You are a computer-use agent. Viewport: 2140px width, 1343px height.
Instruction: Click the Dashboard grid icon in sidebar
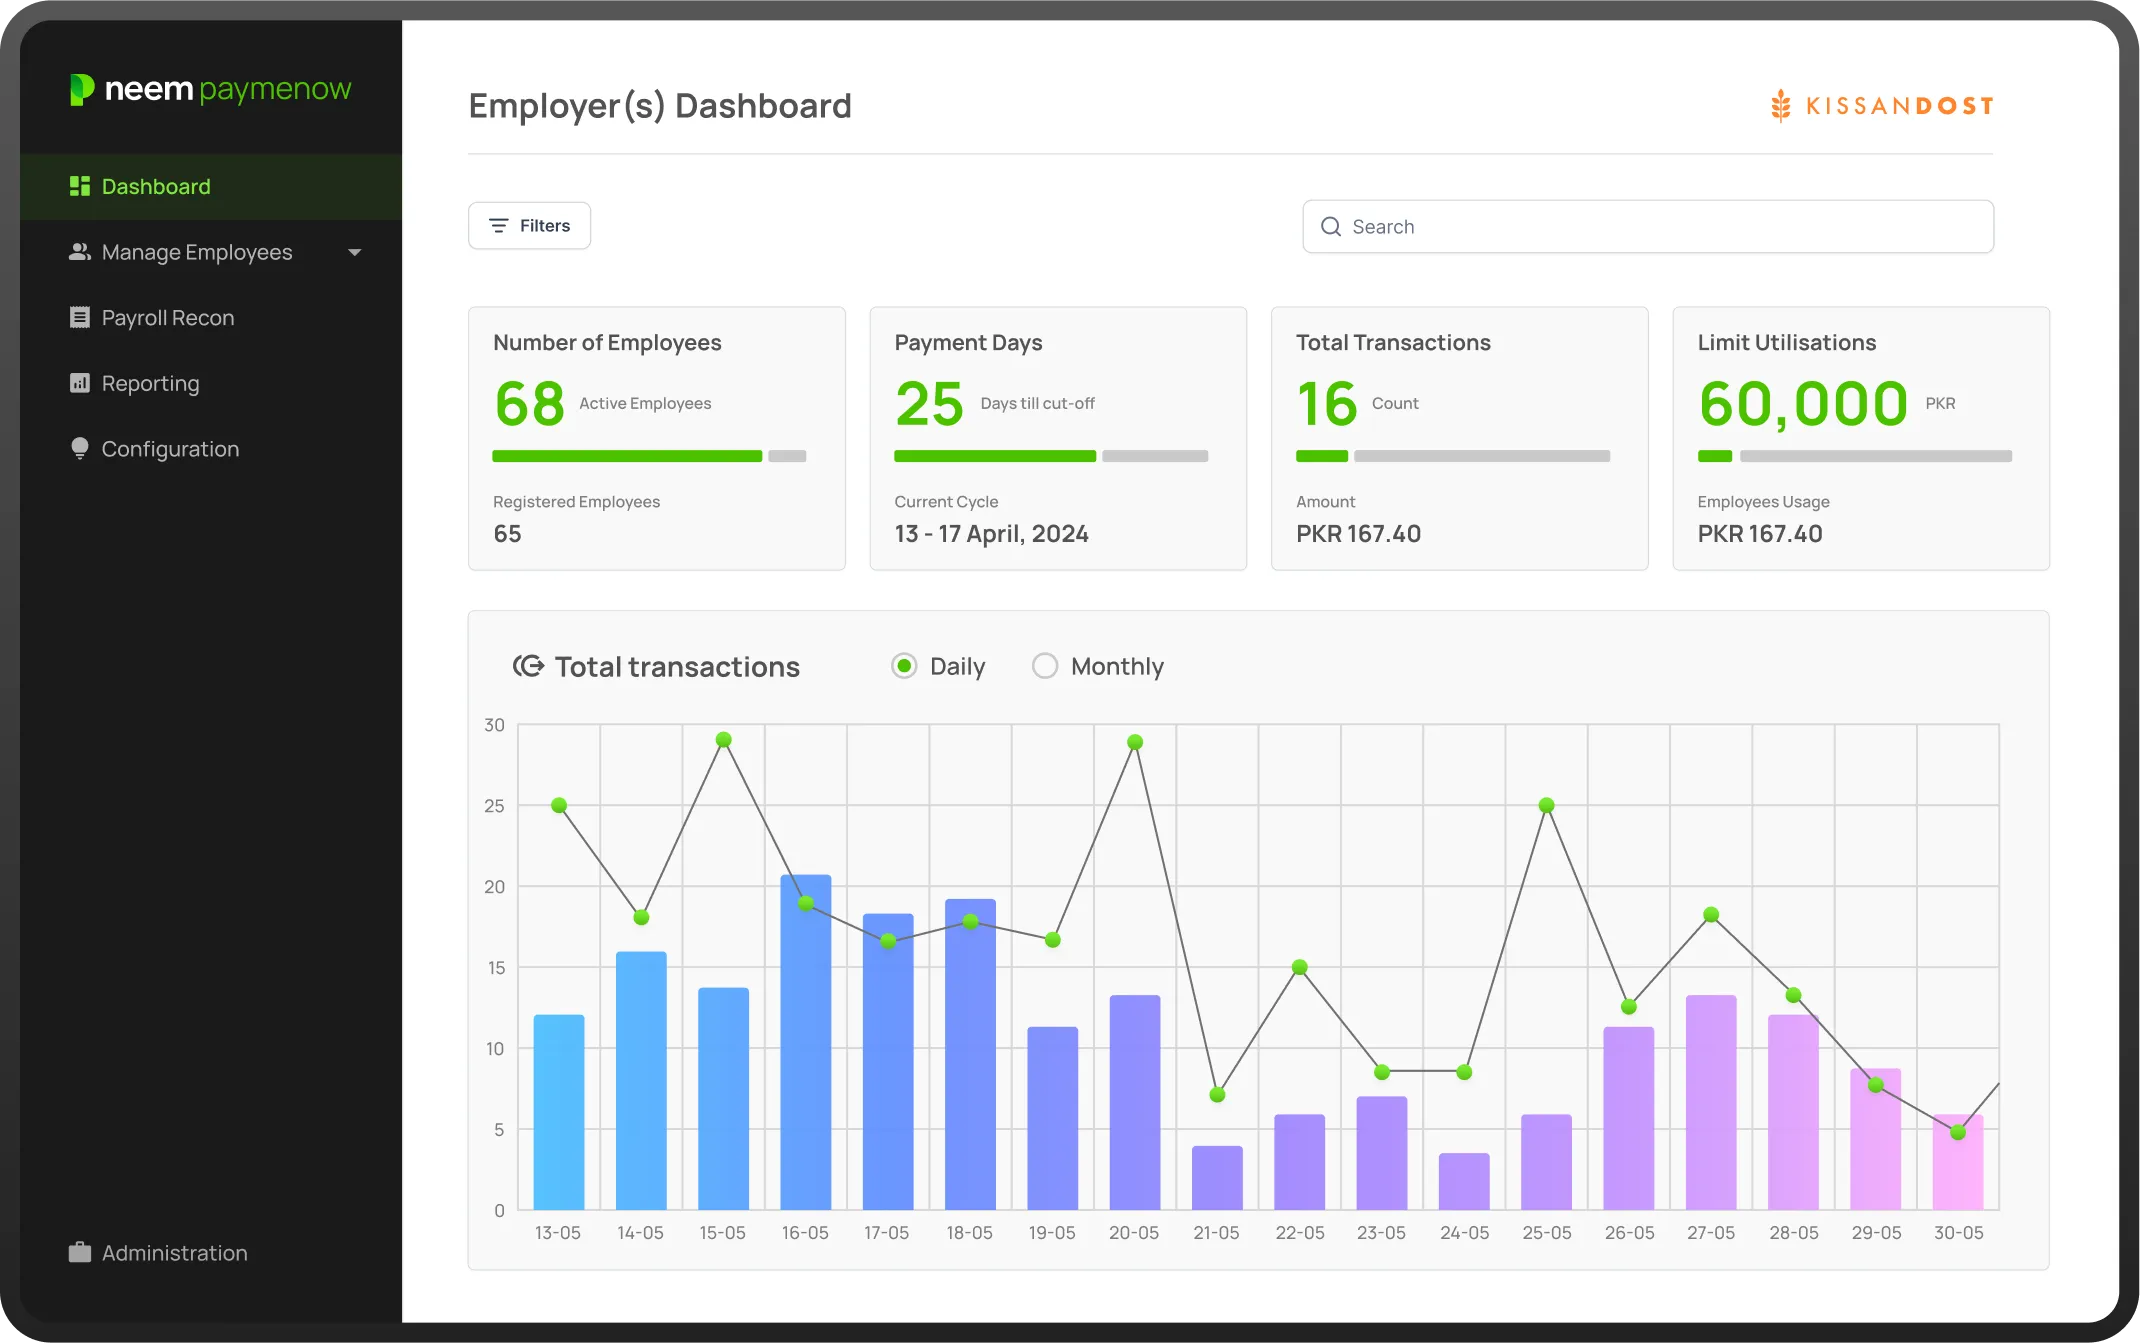(80, 186)
